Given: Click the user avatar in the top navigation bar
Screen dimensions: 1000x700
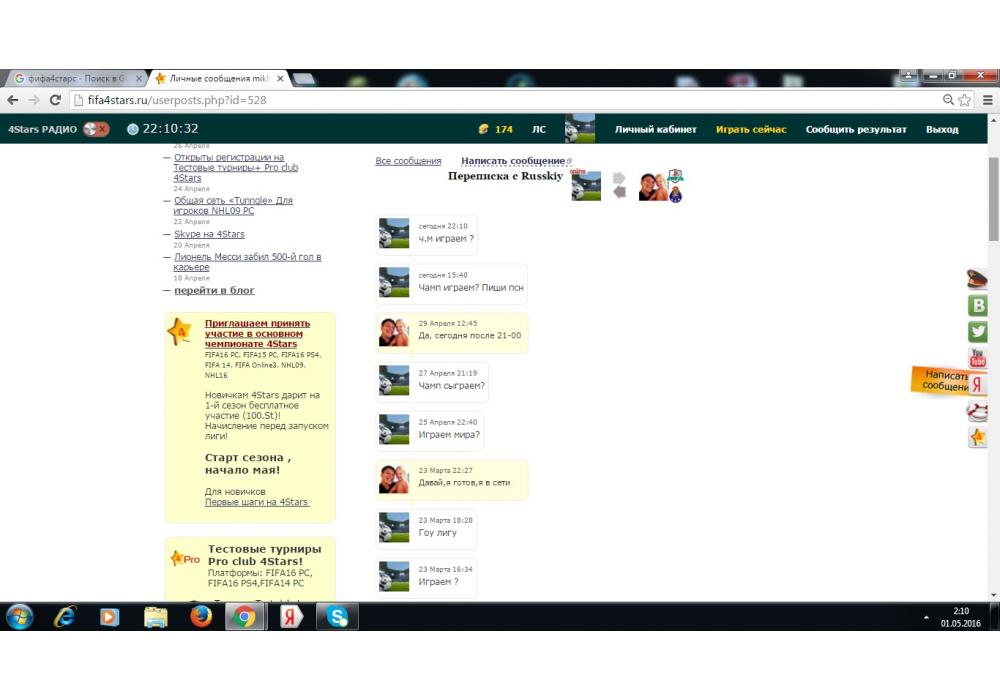Looking at the screenshot, I should click(x=580, y=129).
